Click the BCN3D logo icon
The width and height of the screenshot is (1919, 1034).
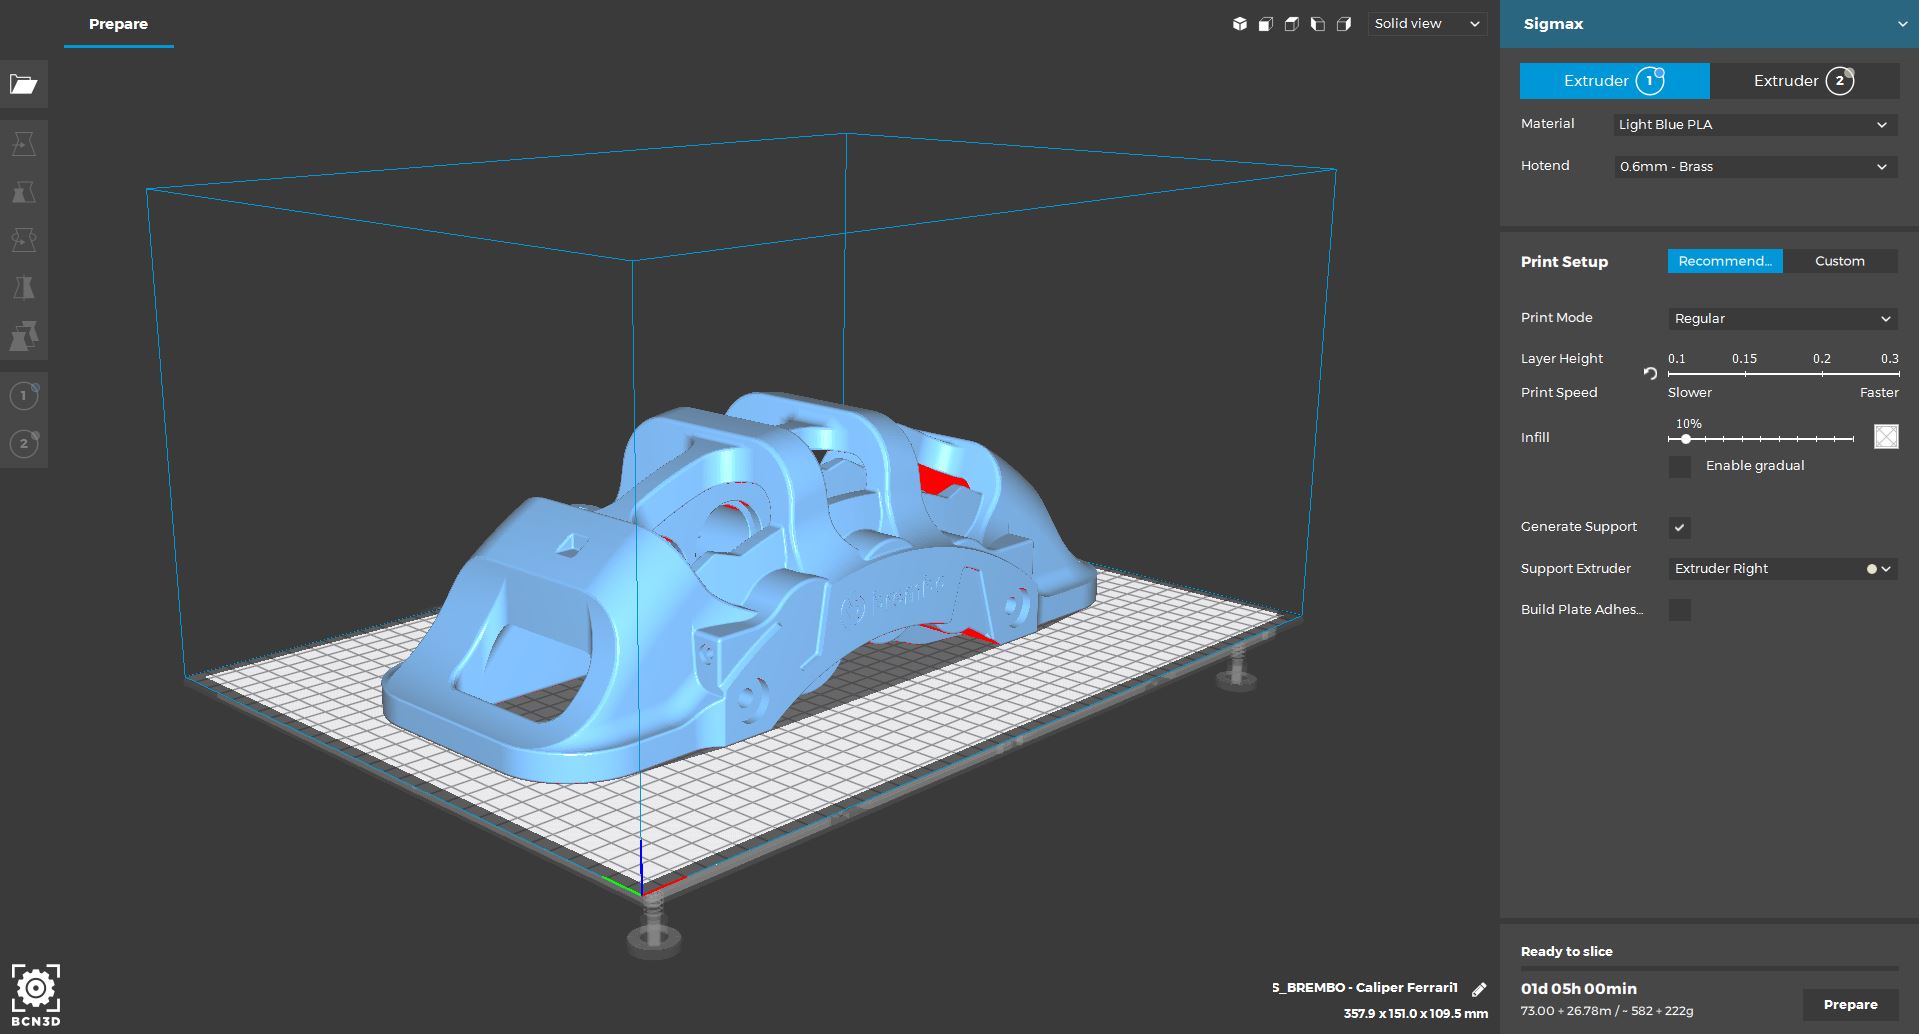pos(36,995)
